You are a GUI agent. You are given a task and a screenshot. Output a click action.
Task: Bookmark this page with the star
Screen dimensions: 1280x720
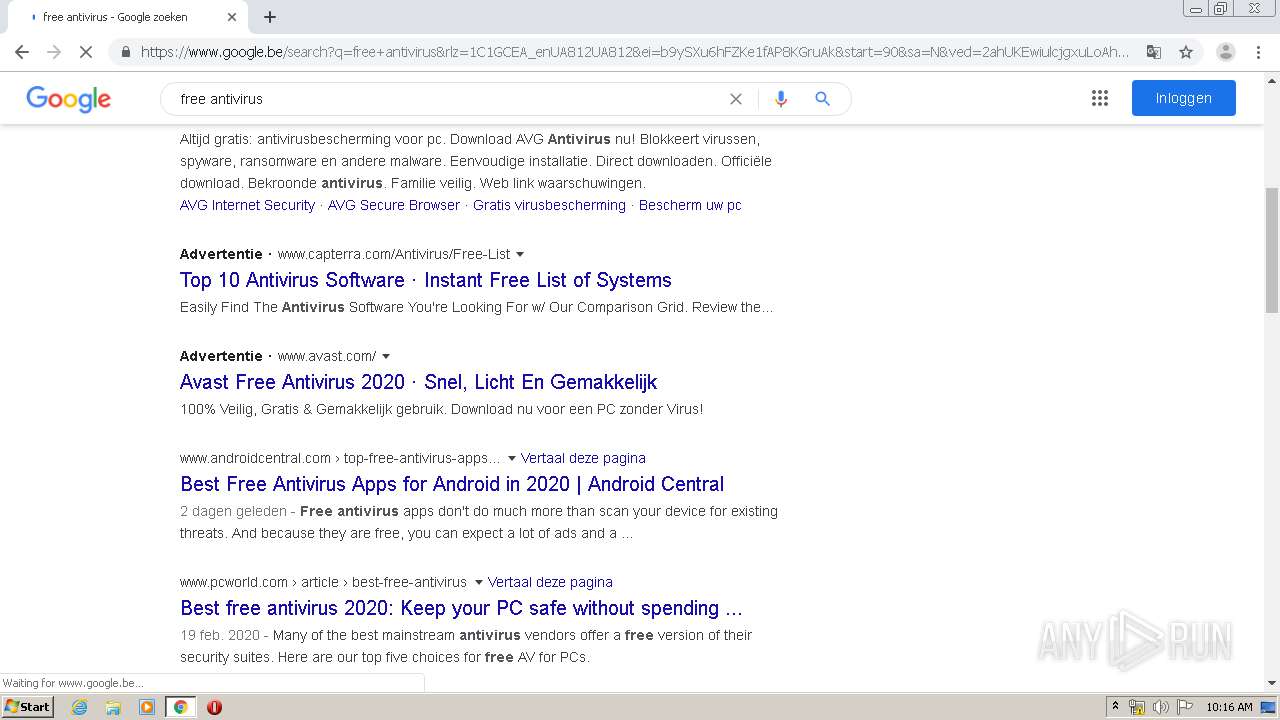coord(1186,52)
